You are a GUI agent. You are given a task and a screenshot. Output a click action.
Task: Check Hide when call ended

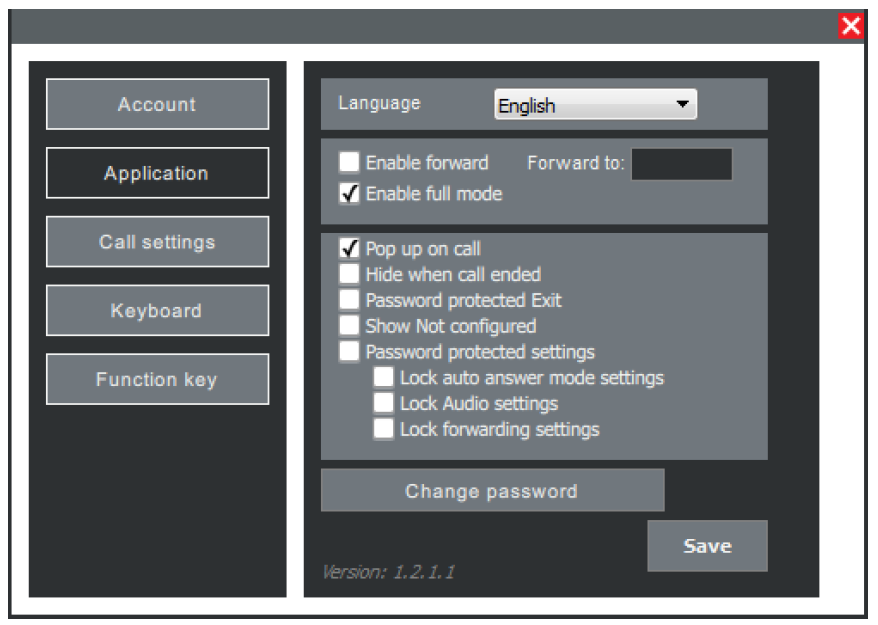click(x=349, y=274)
